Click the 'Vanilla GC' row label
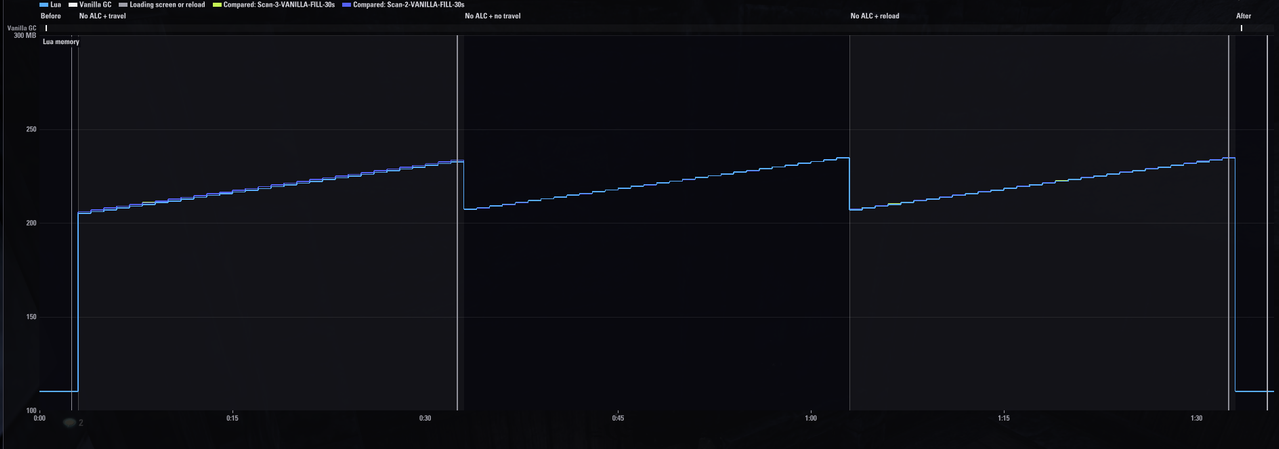This screenshot has width=1279, height=449. [x=22, y=28]
